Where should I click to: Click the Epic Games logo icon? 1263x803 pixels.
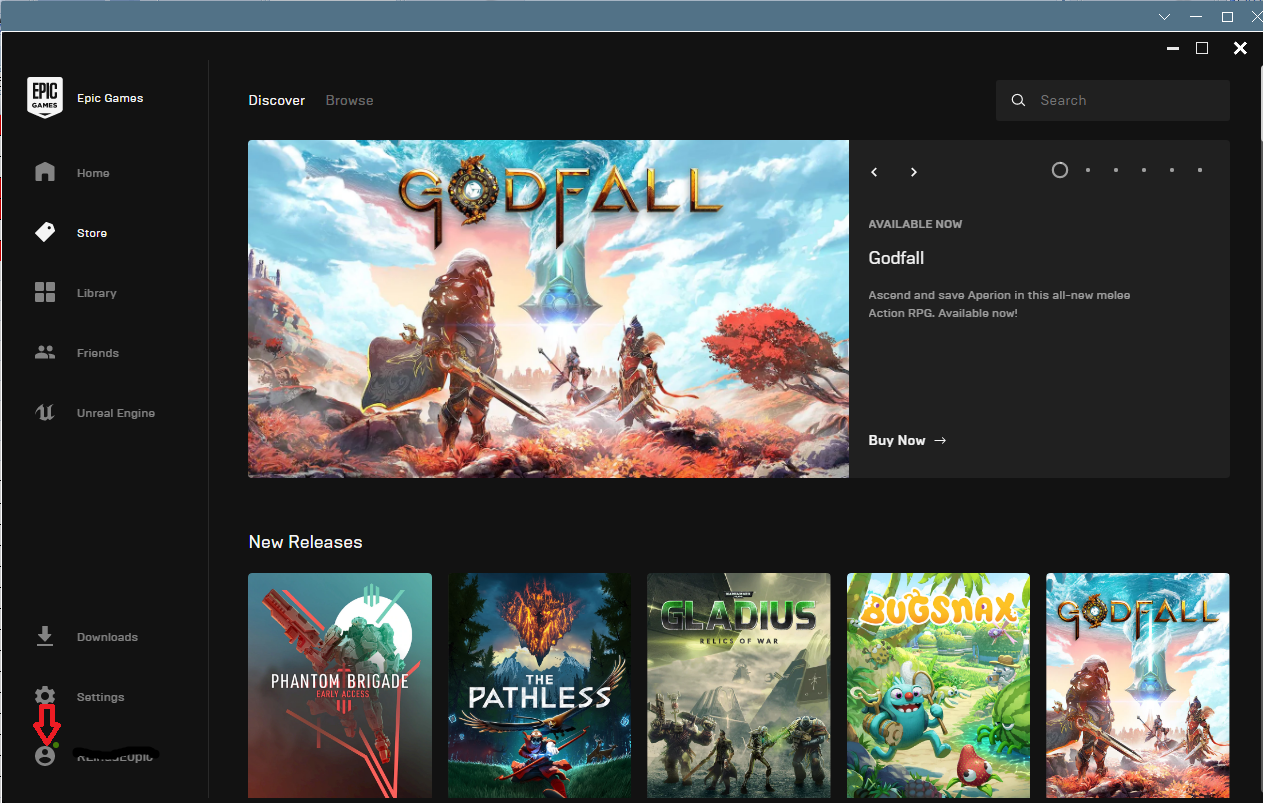[45, 98]
